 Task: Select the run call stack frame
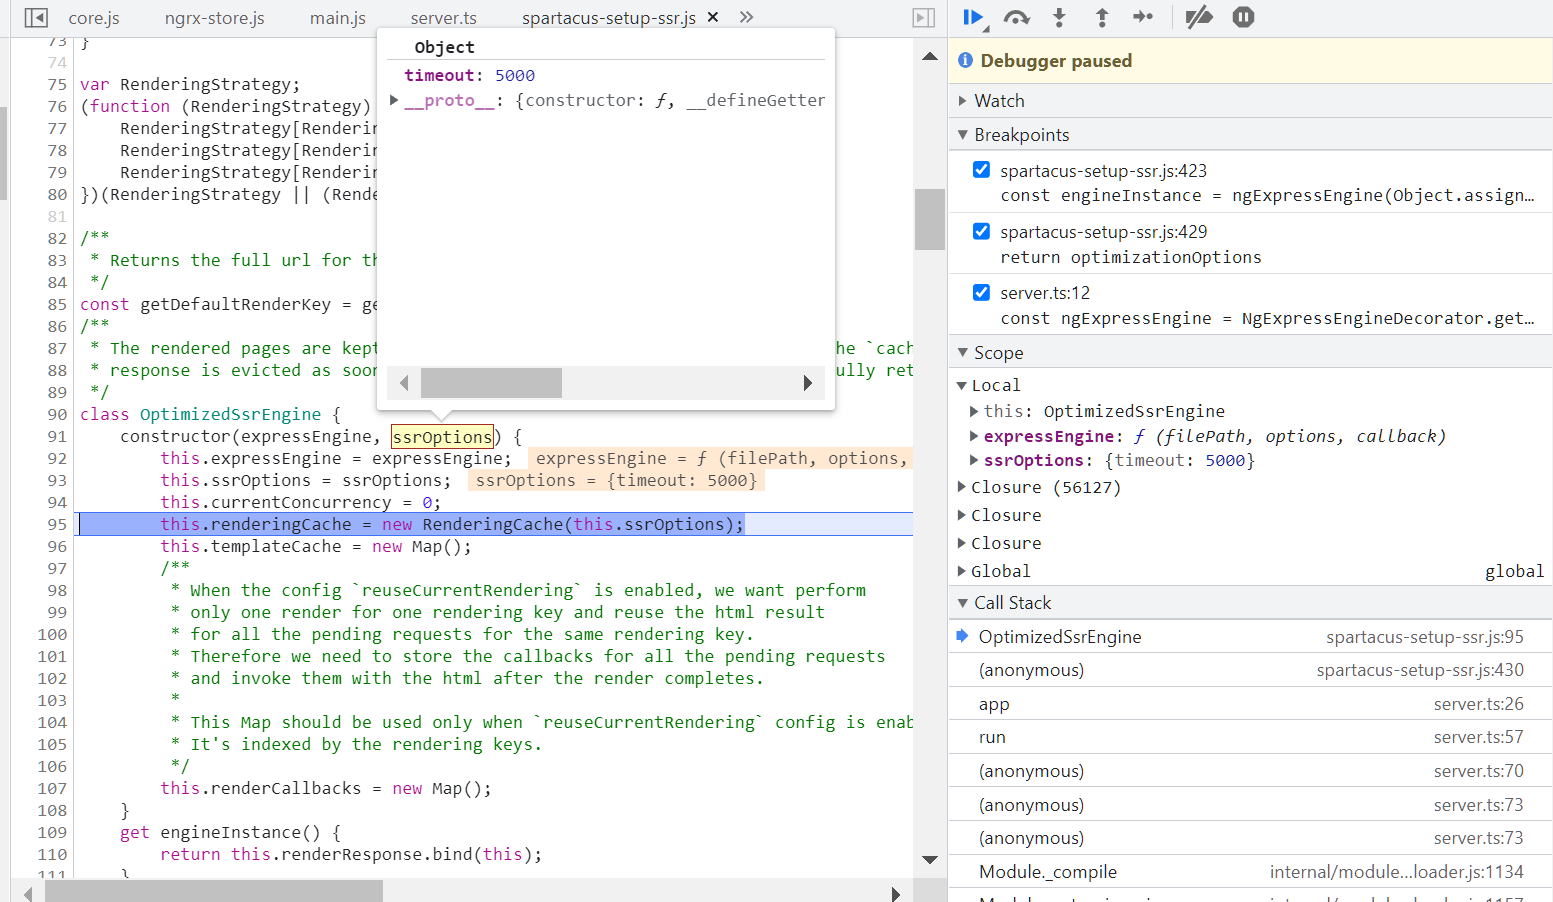coord(1250,737)
